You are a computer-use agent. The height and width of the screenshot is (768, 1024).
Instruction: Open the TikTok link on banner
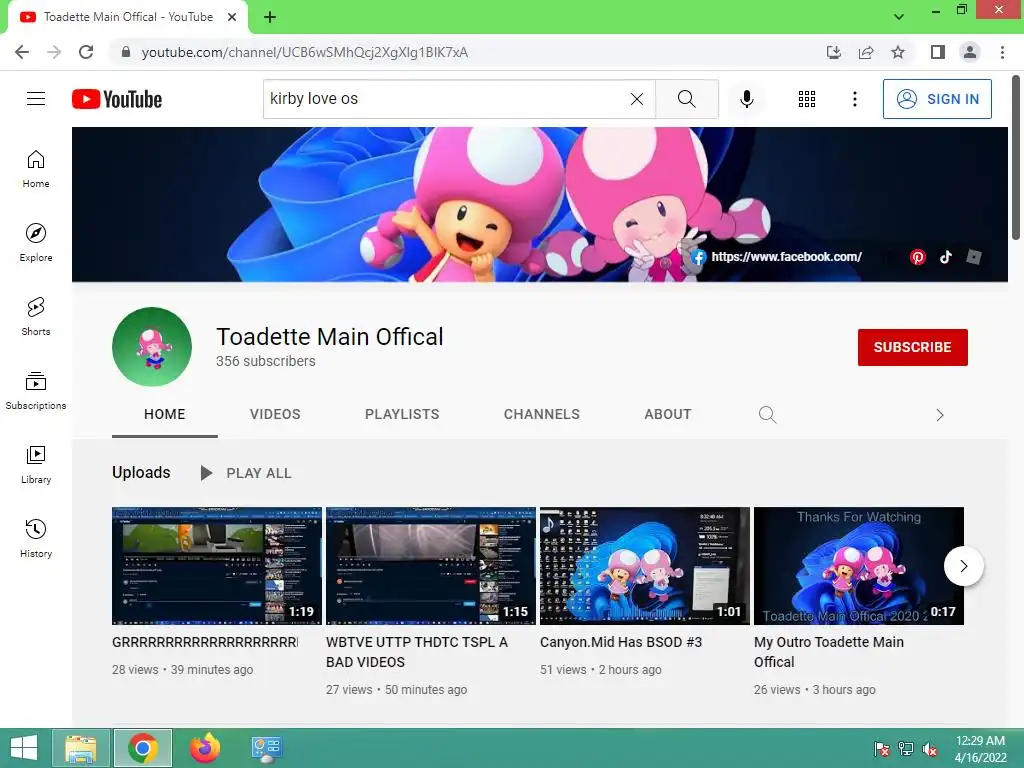(x=946, y=257)
